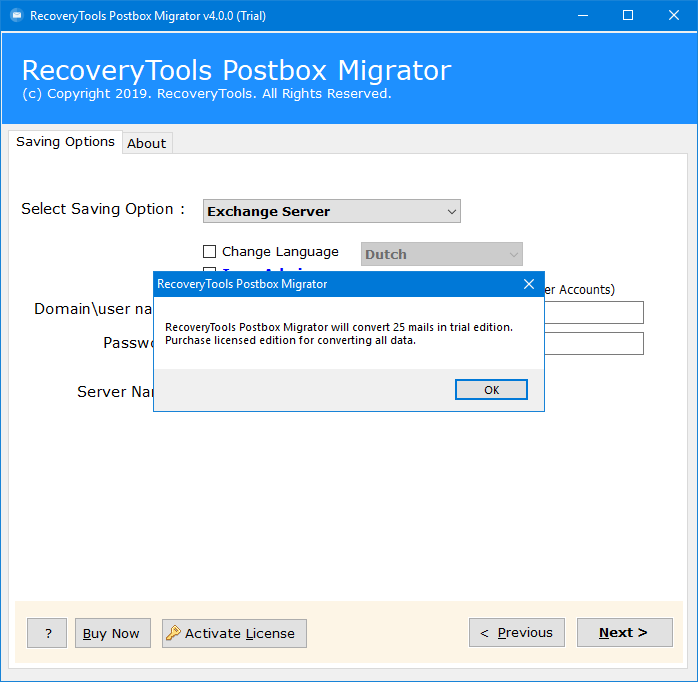The width and height of the screenshot is (698, 682).
Task: Open the Select Saving Option dropdown
Action: [x=332, y=211]
